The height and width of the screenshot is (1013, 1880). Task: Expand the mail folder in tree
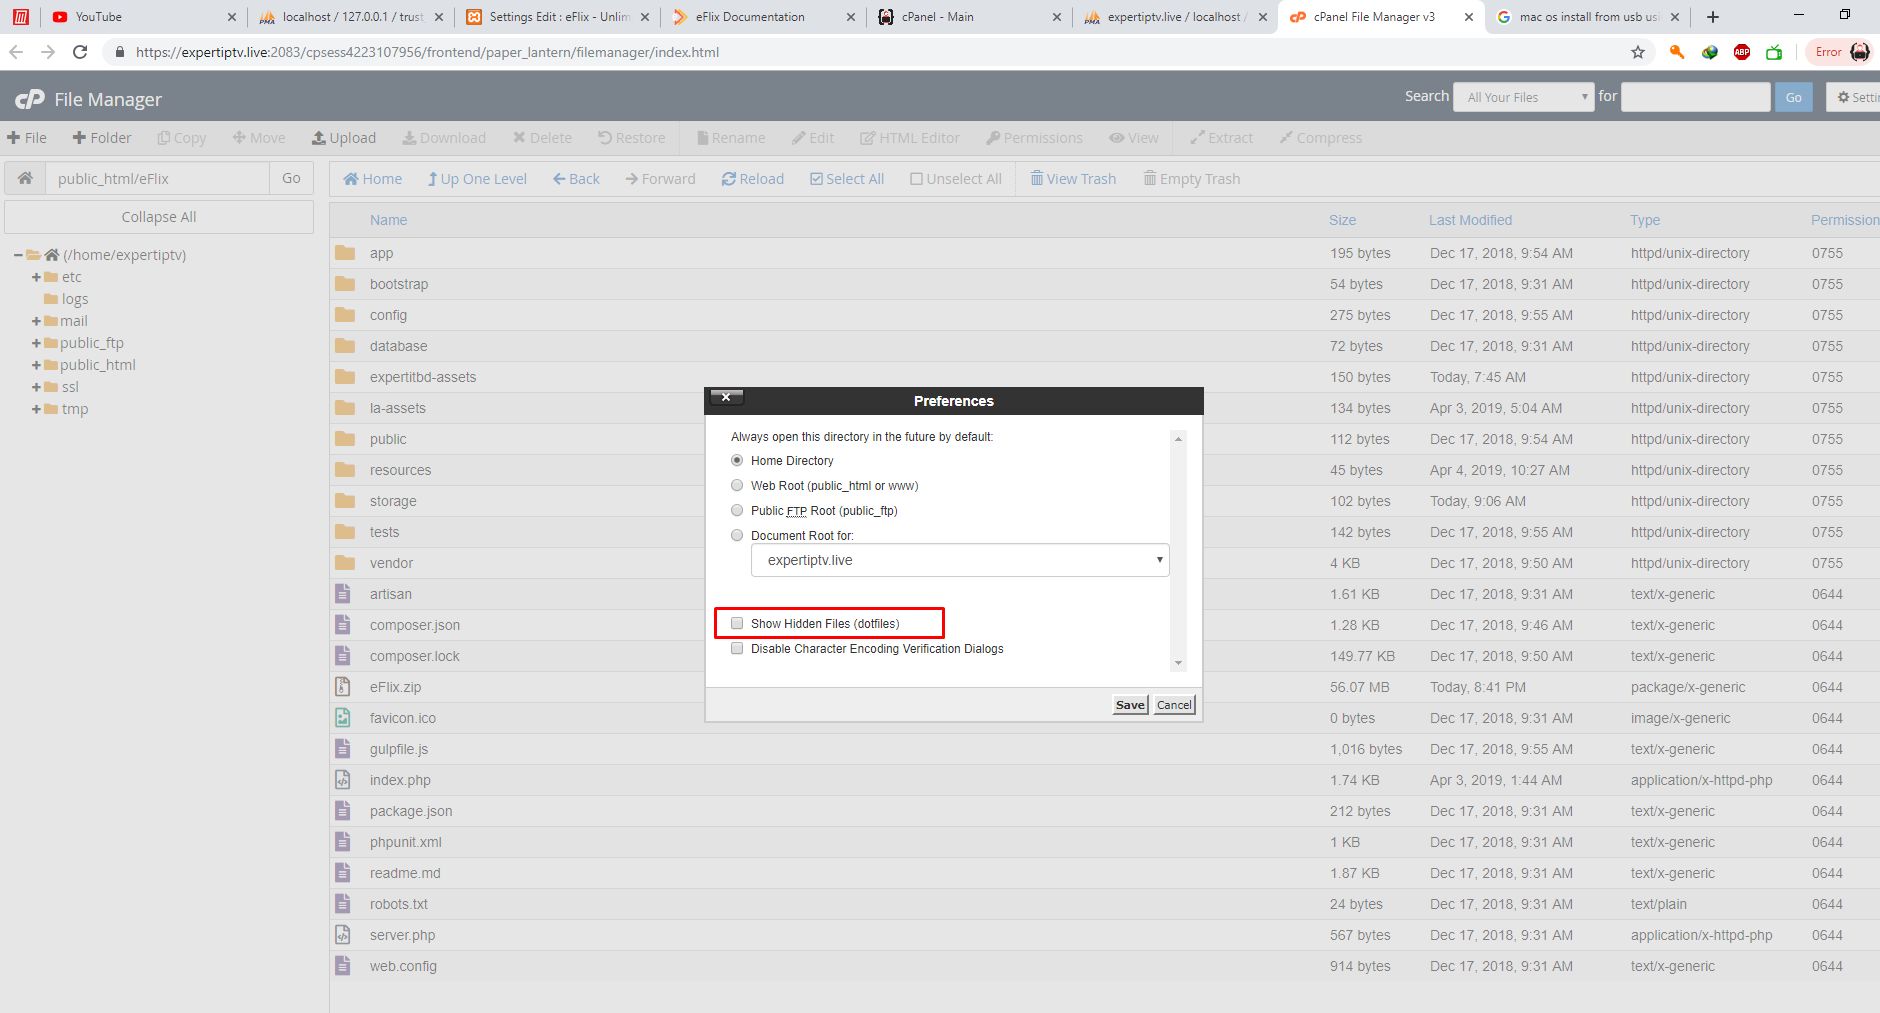(36, 321)
